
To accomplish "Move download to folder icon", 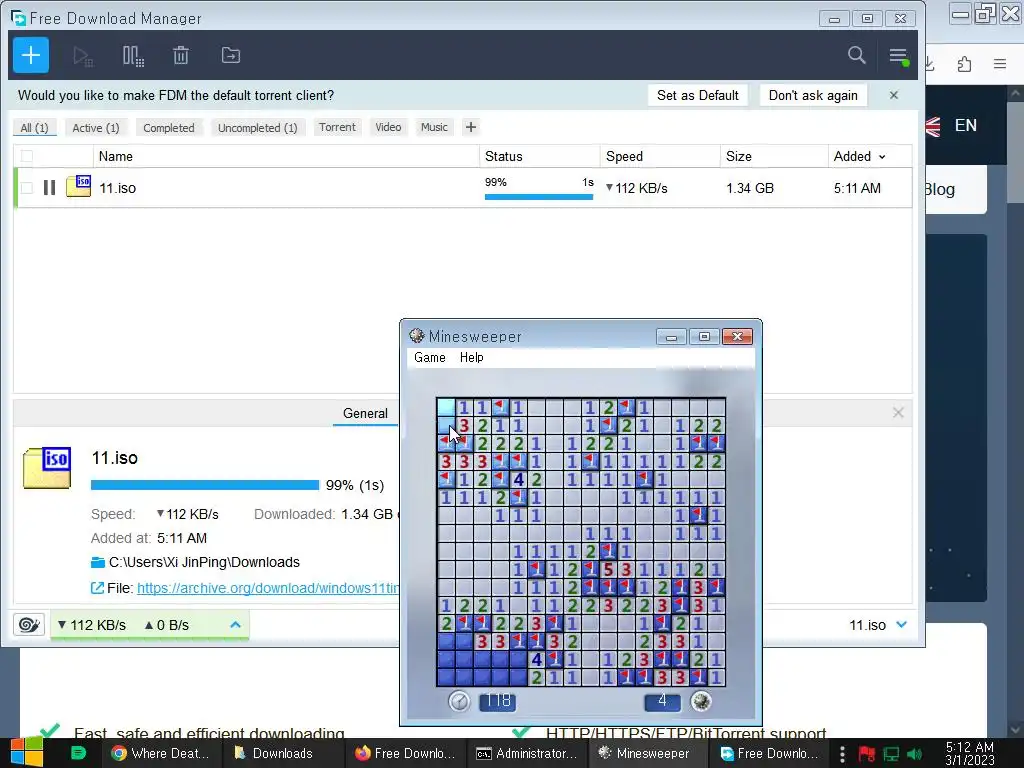I will (x=231, y=56).
